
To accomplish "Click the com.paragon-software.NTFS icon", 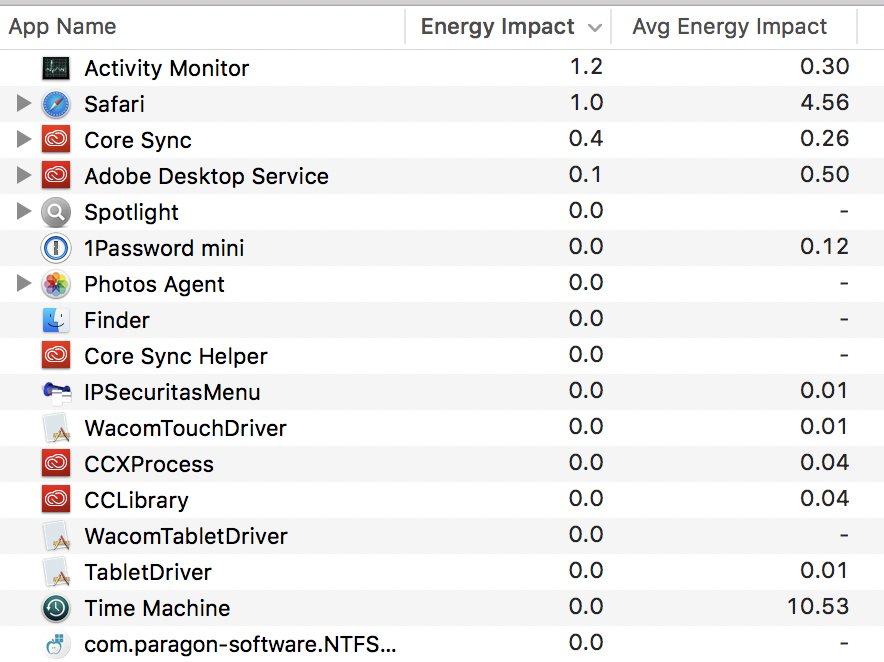I will (56, 645).
